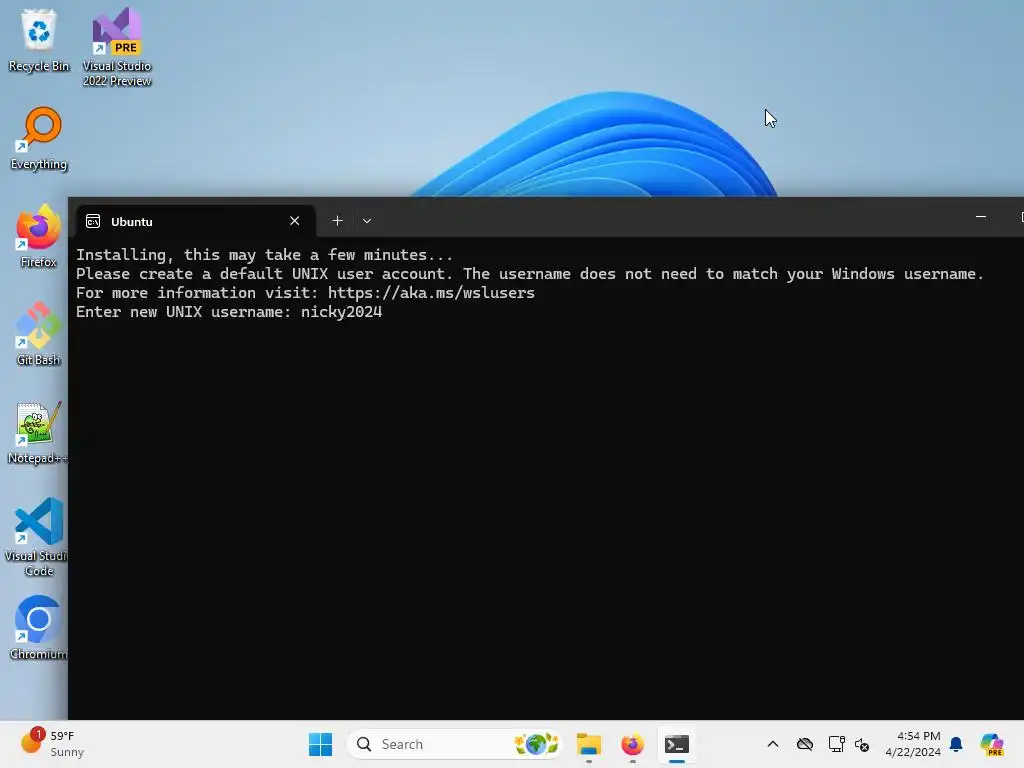Launch Notepad++ desktop shortcut
1024x768 pixels.
click(38, 432)
